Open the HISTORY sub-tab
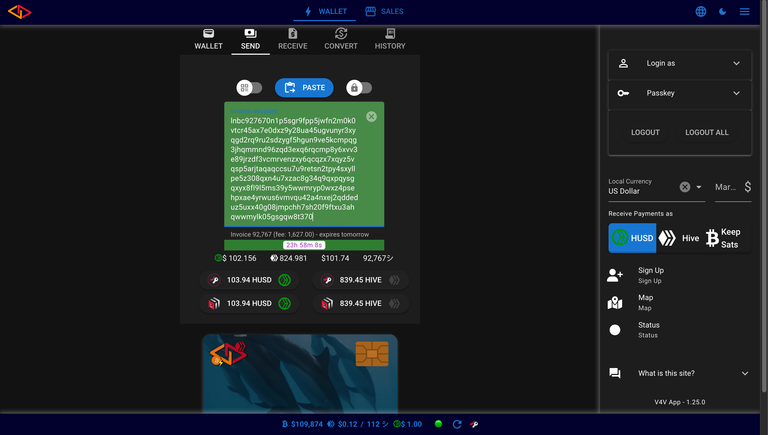This screenshot has height=435, width=768. pyautogui.click(x=390, y=39)
